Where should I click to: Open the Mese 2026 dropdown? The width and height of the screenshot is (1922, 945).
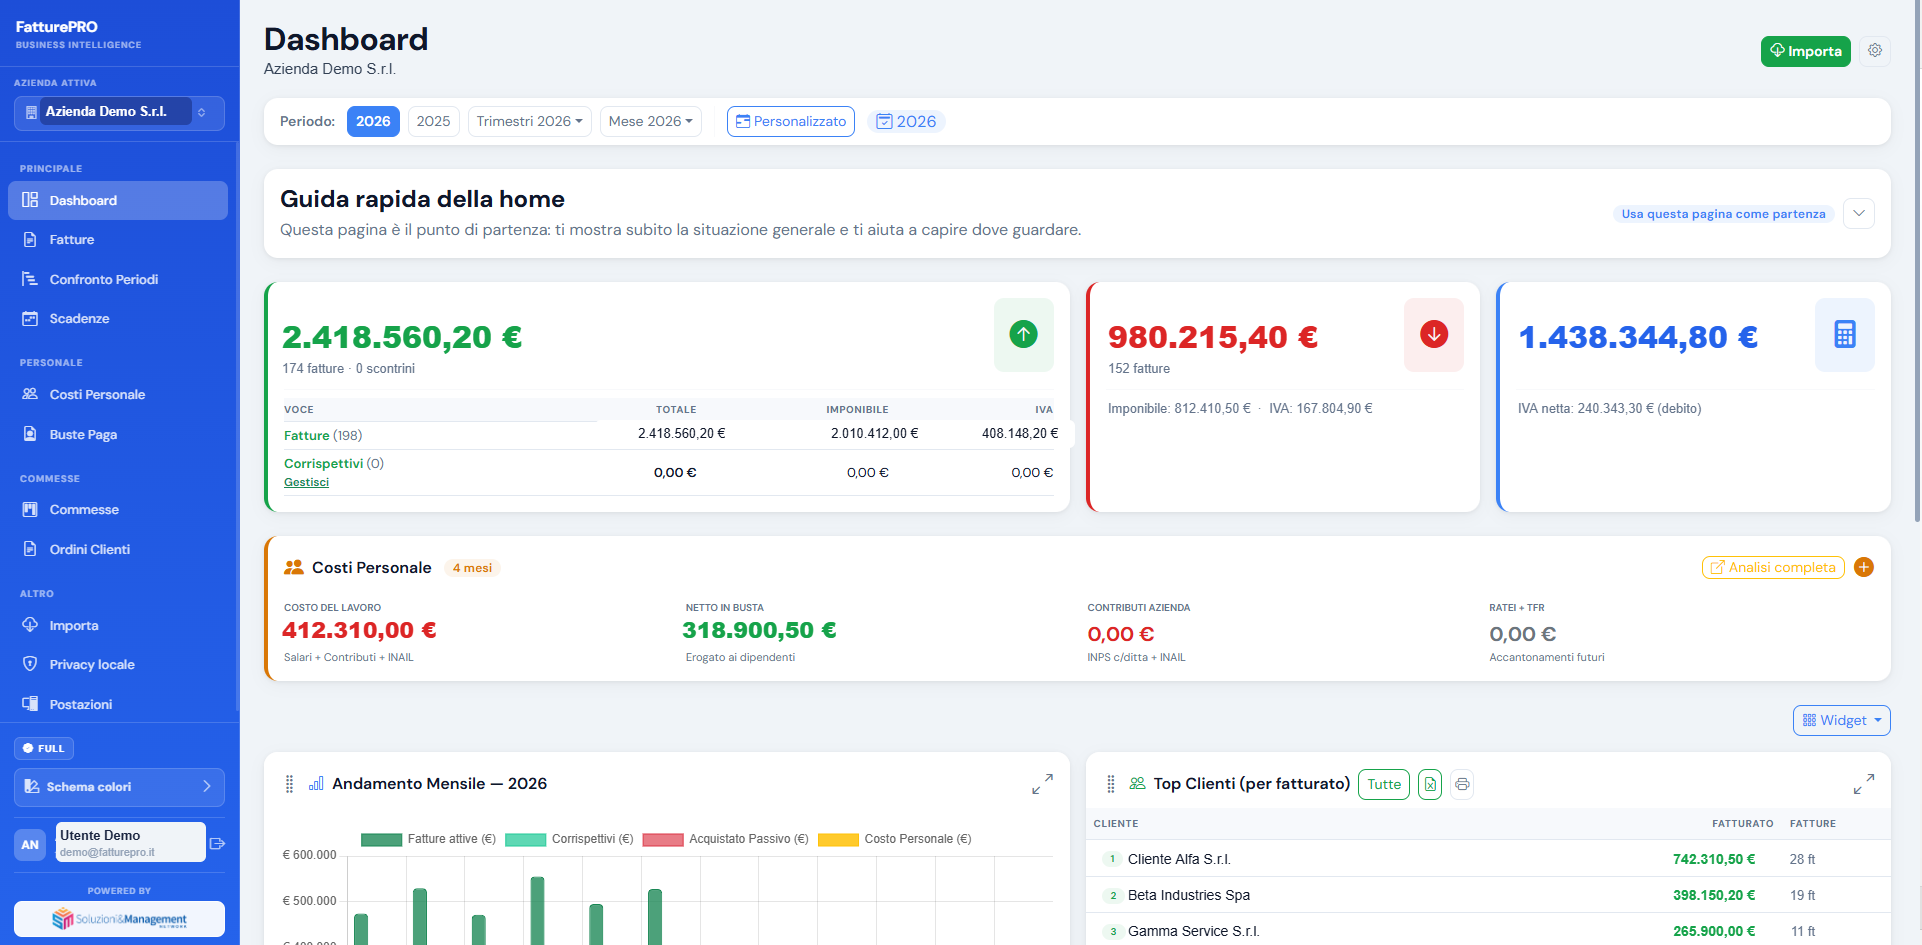pyautogui.click(x=650, y=121)
